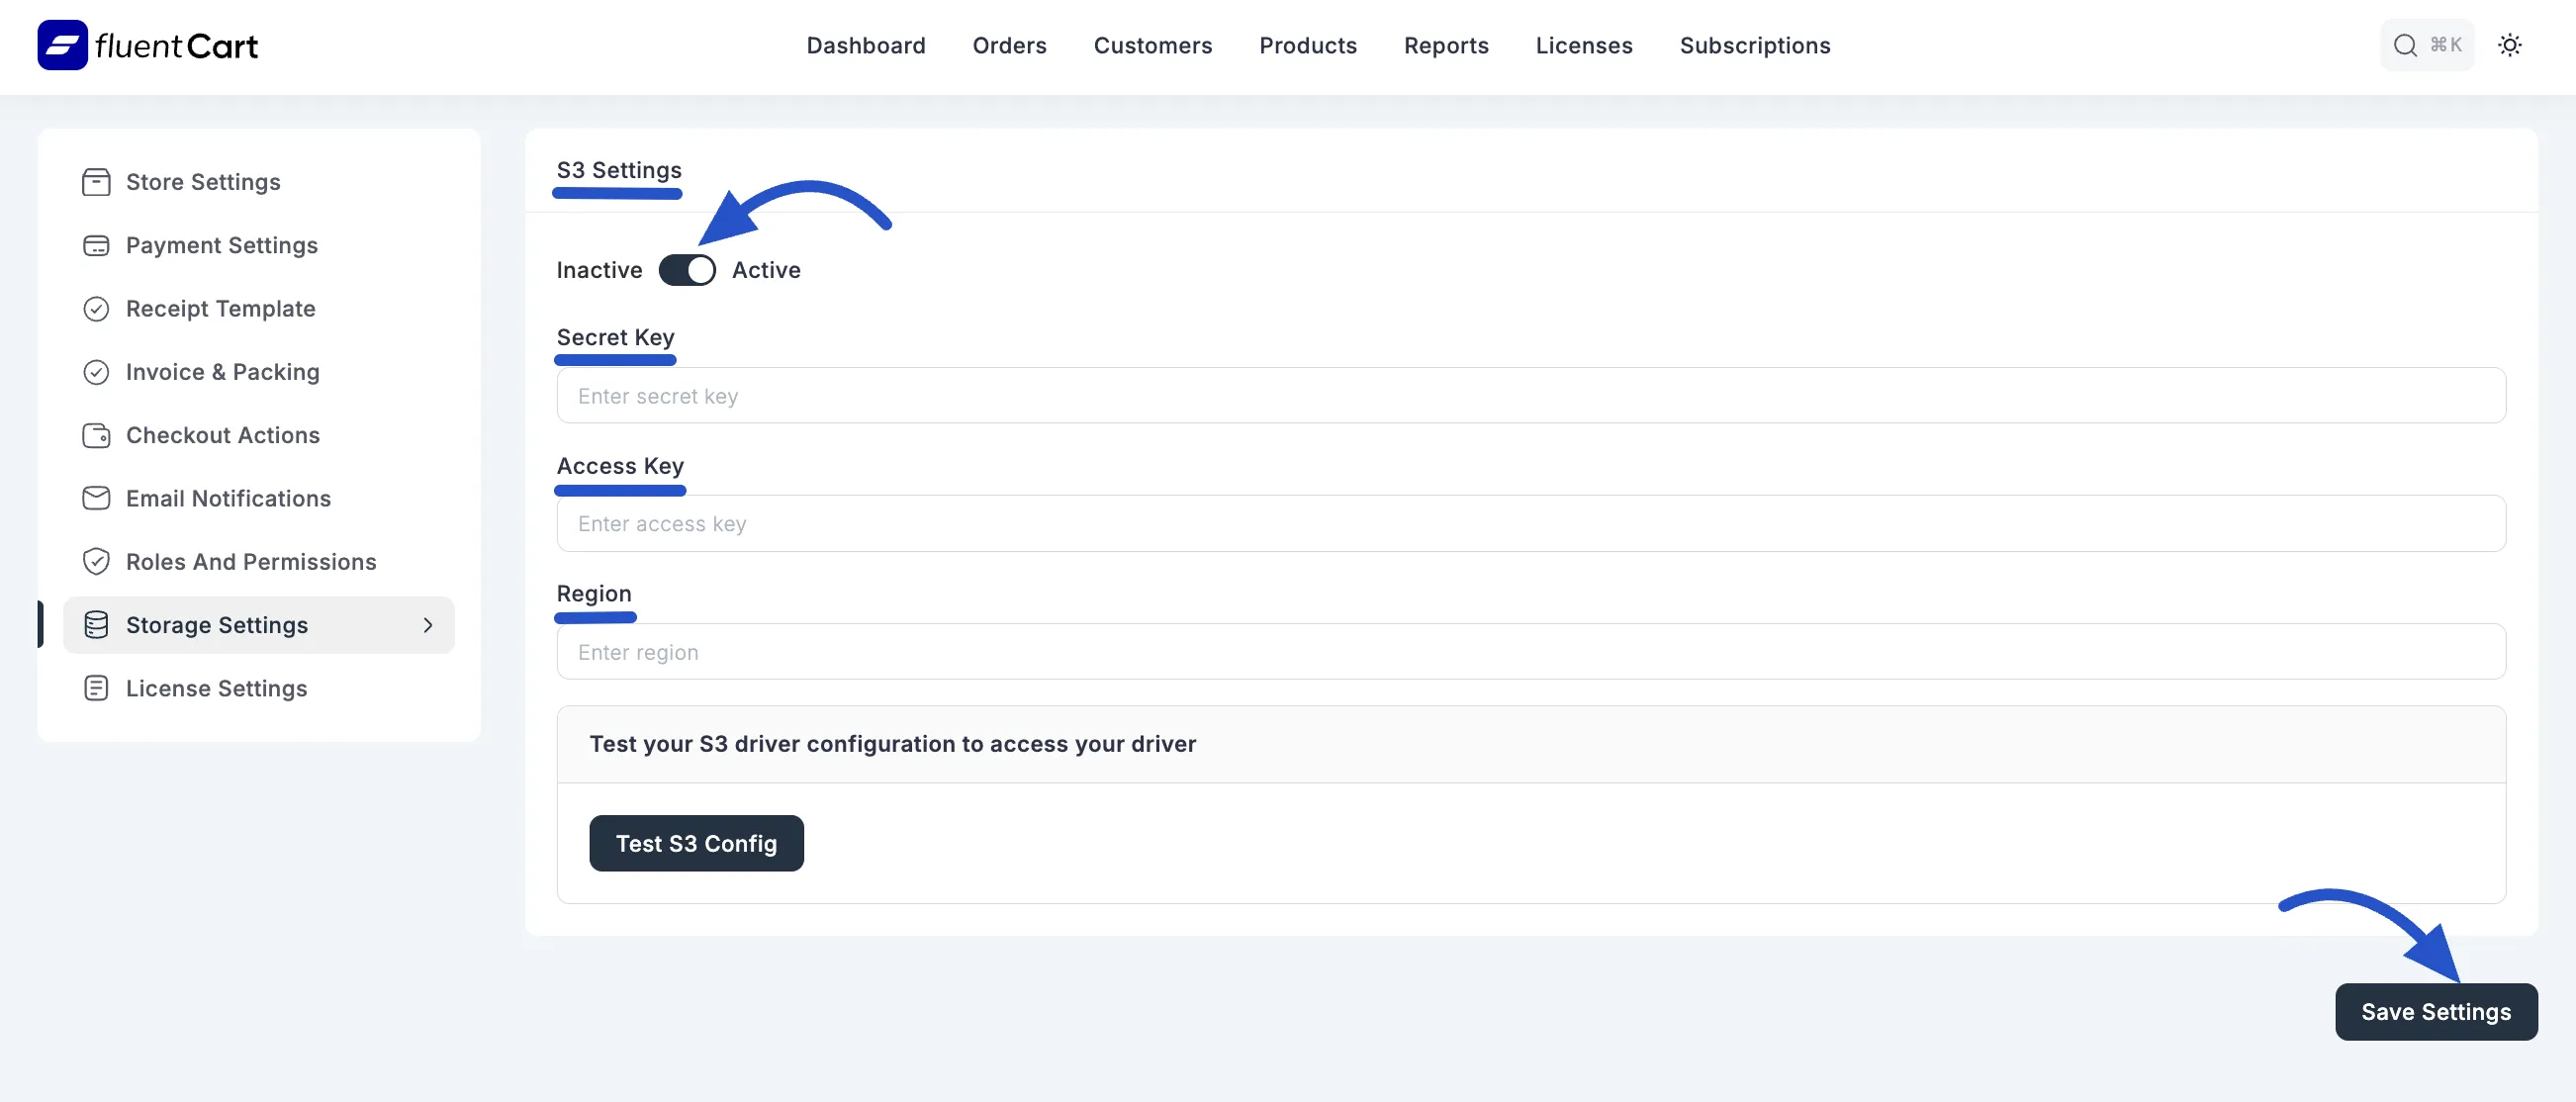
Task: Click the fluentCart logo
Action: click(x=147, y=44)
